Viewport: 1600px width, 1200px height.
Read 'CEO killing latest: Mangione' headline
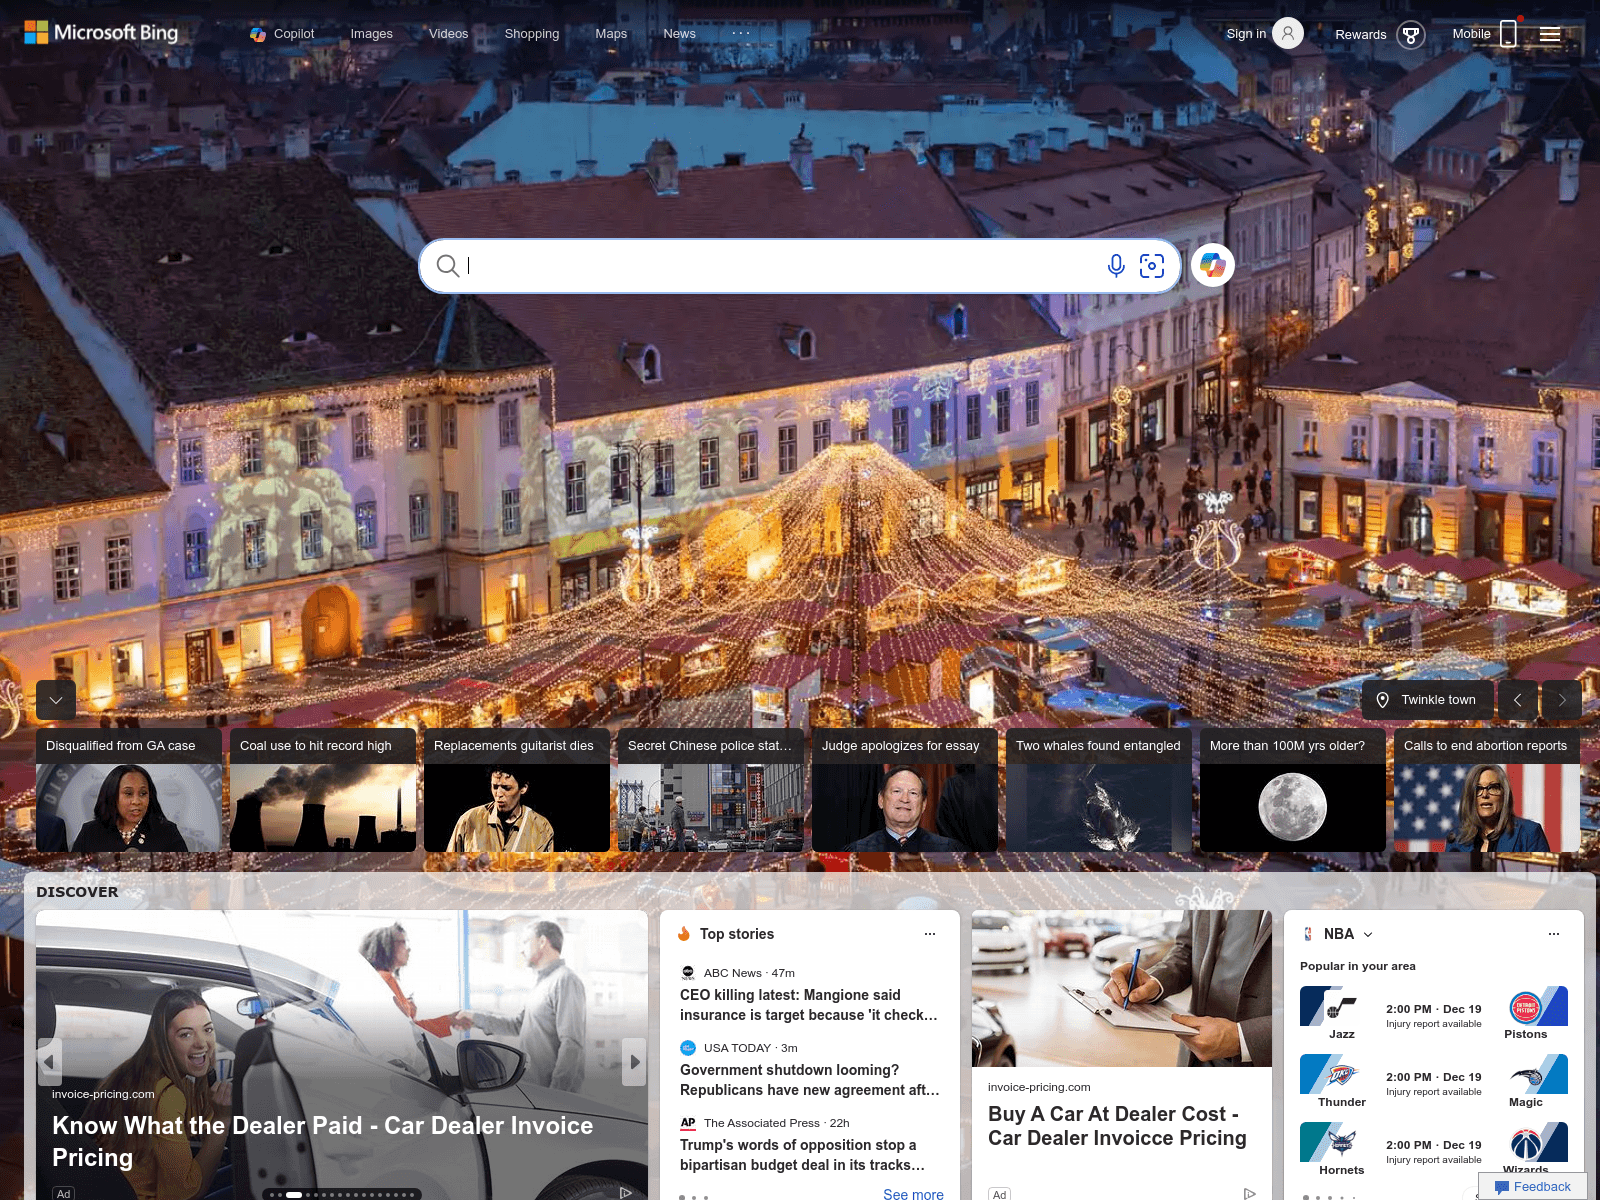pyautogui.click(x=809, y=1005)
